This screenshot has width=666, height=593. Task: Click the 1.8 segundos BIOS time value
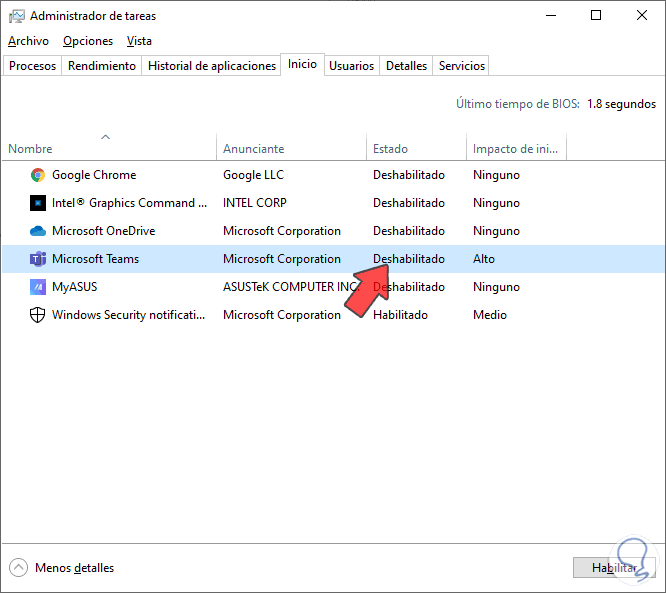click(621, 104)
